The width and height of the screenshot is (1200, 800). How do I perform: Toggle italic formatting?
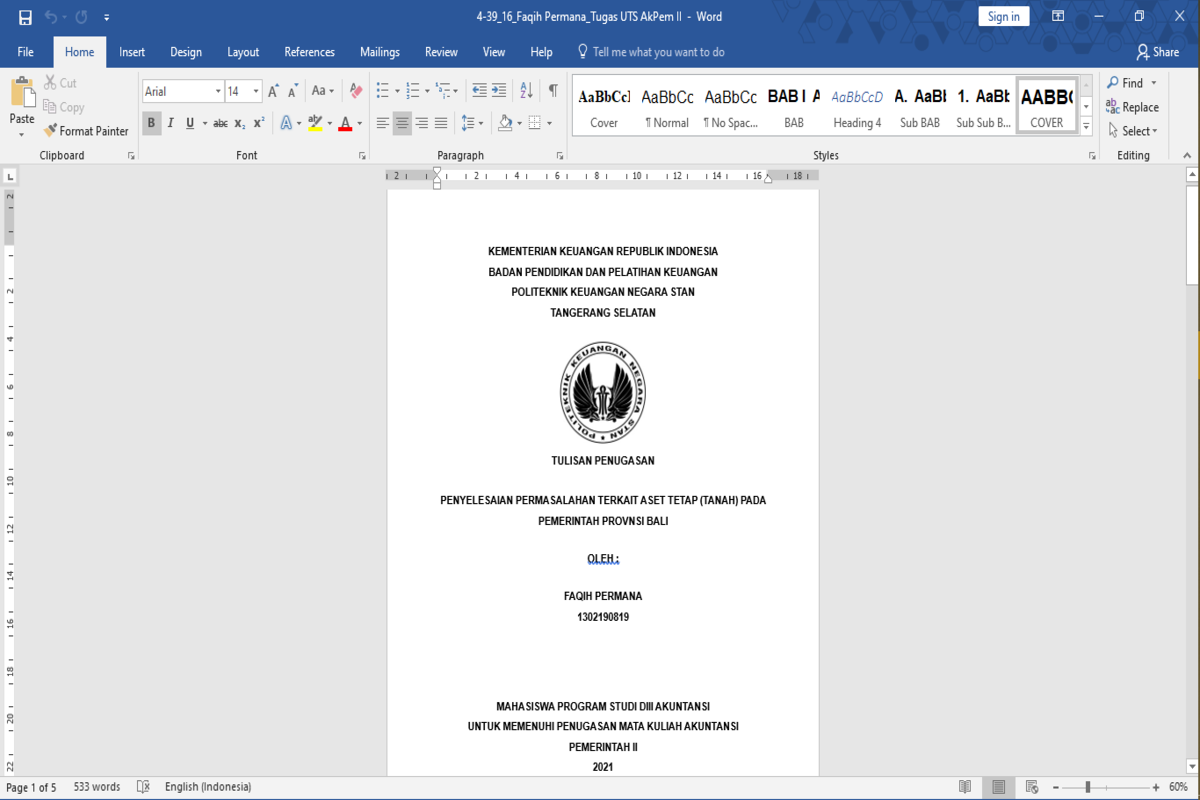[x=170, y=123]
